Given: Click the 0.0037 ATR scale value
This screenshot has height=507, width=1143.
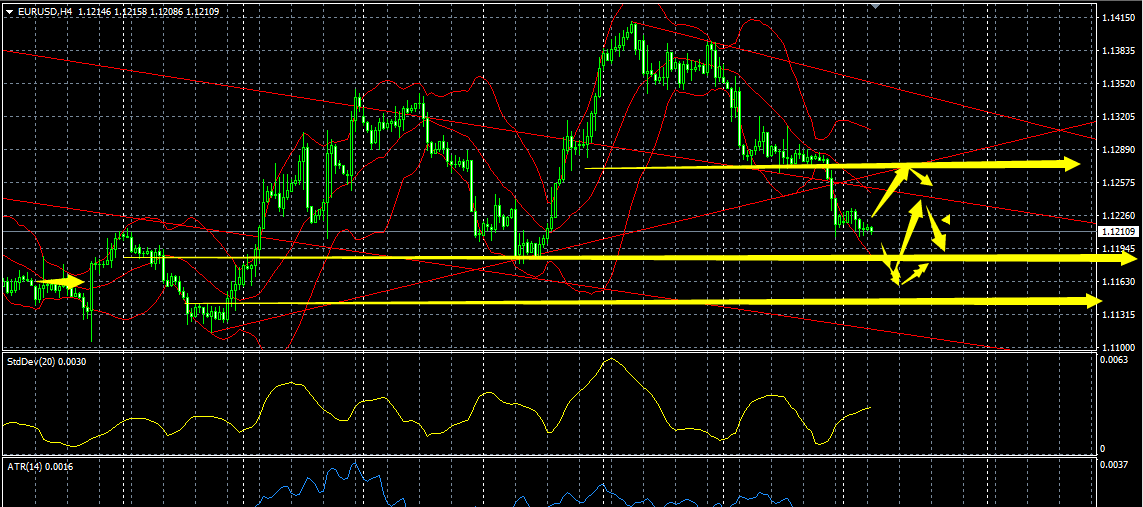Looking at the screenshot, I should [x=1115, y=464].
